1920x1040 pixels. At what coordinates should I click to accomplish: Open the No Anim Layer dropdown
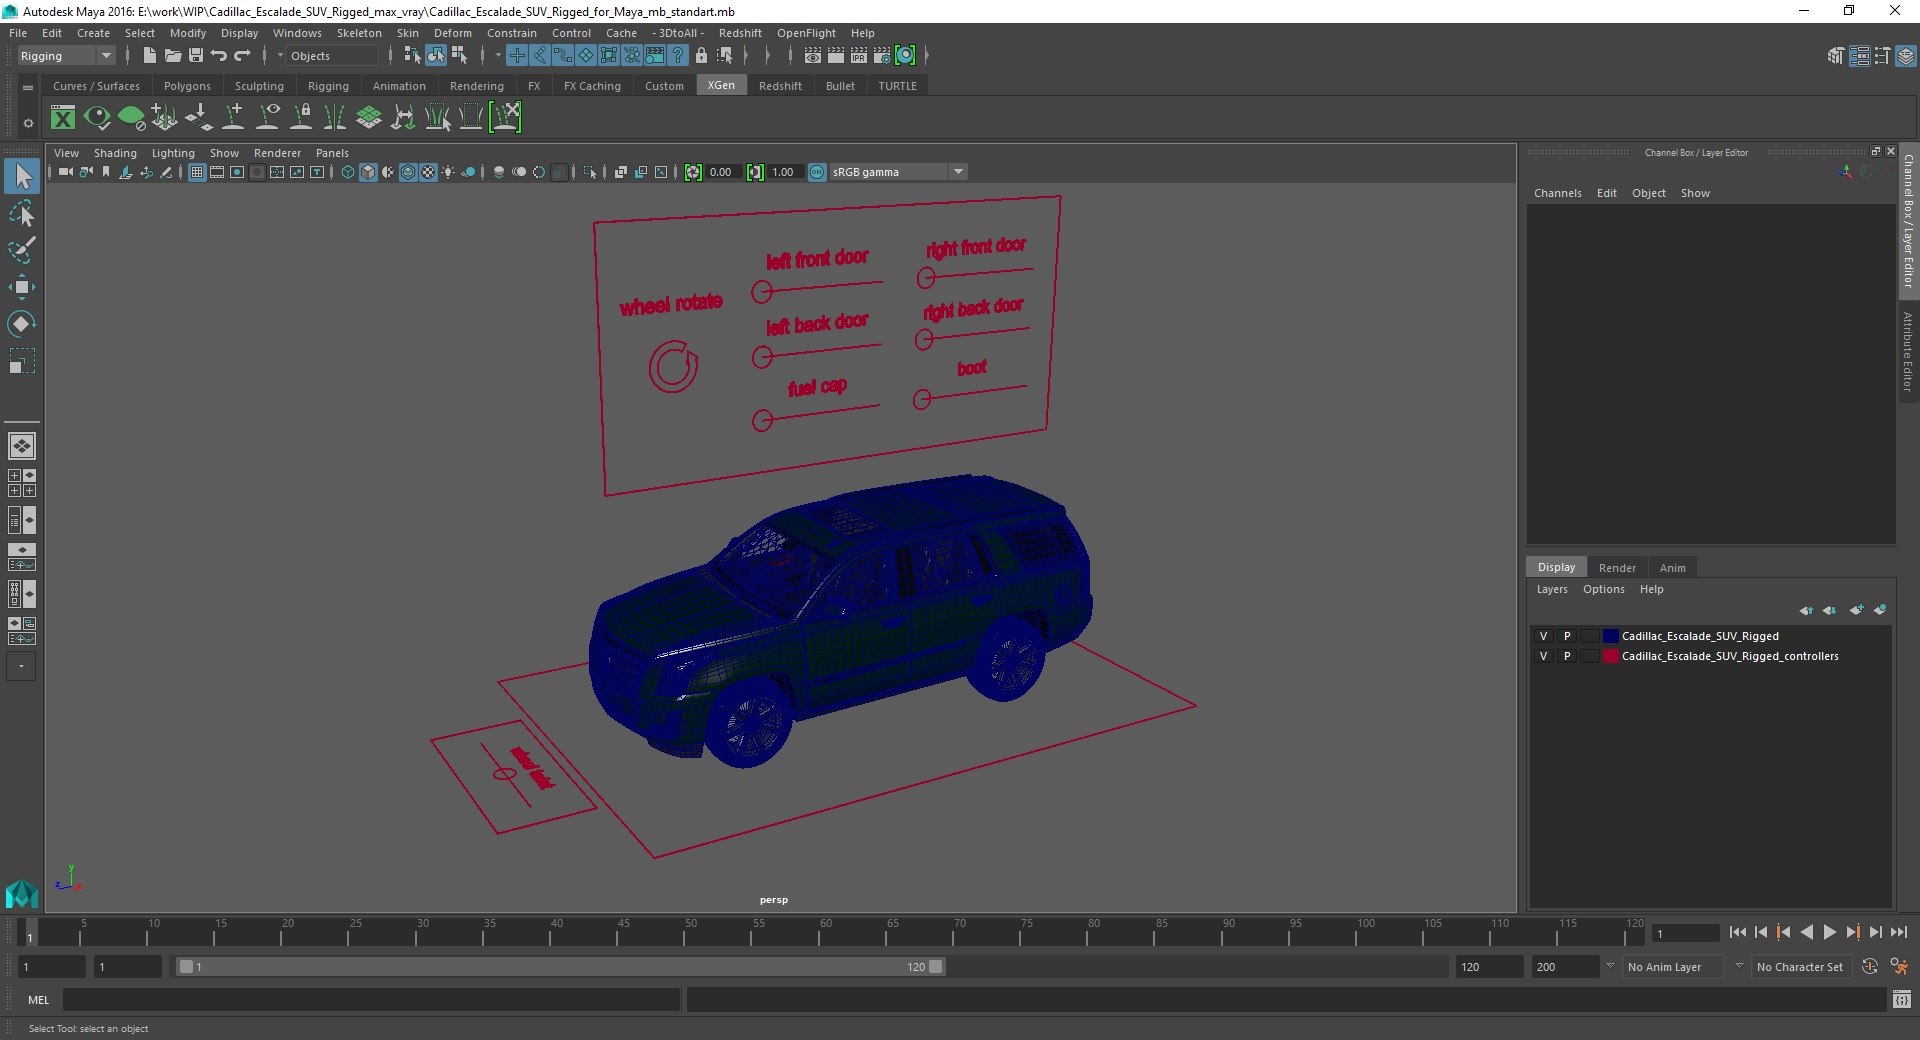[x=1673, y=967]
